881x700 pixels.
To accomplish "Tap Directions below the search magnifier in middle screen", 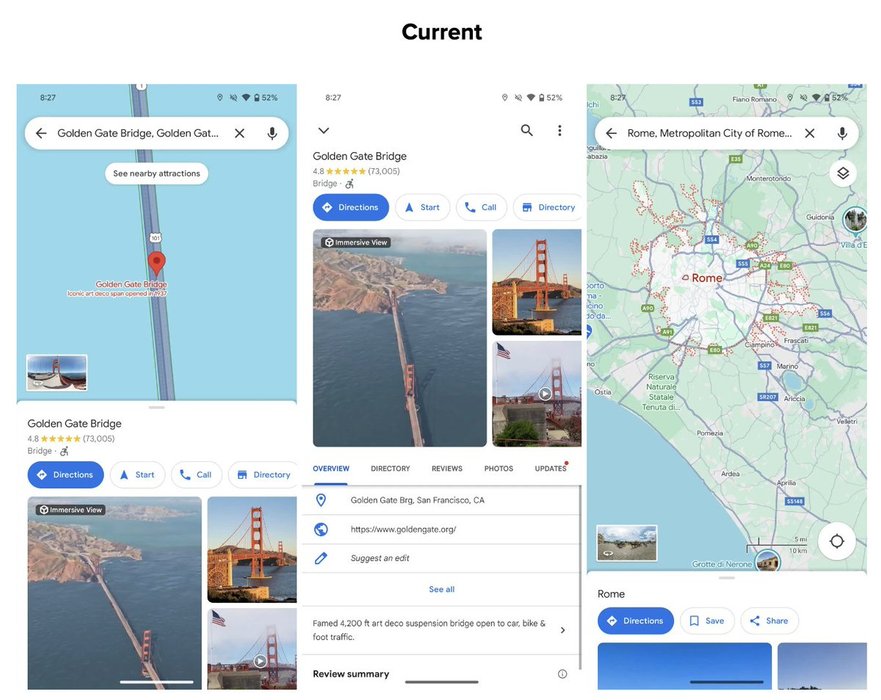I will click(351, 207).
